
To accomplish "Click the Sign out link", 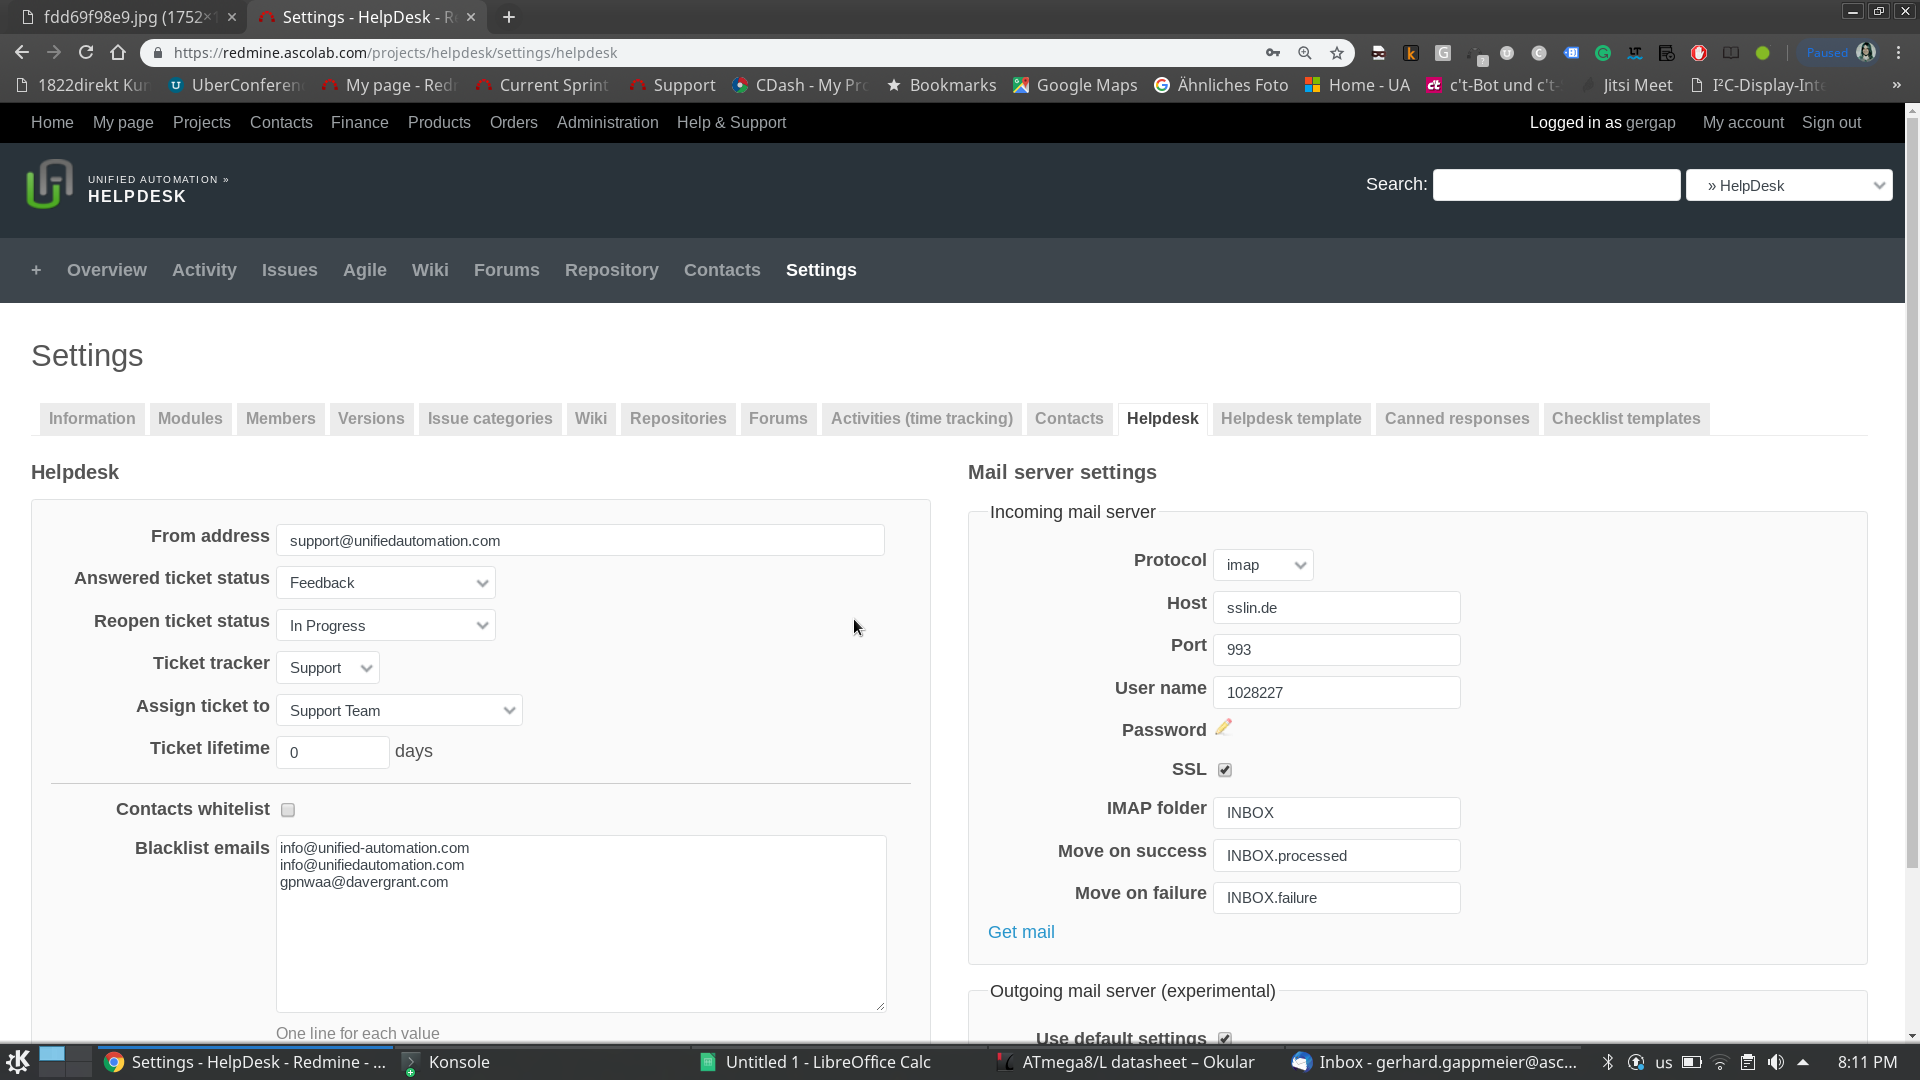I will pos(1831,122).
